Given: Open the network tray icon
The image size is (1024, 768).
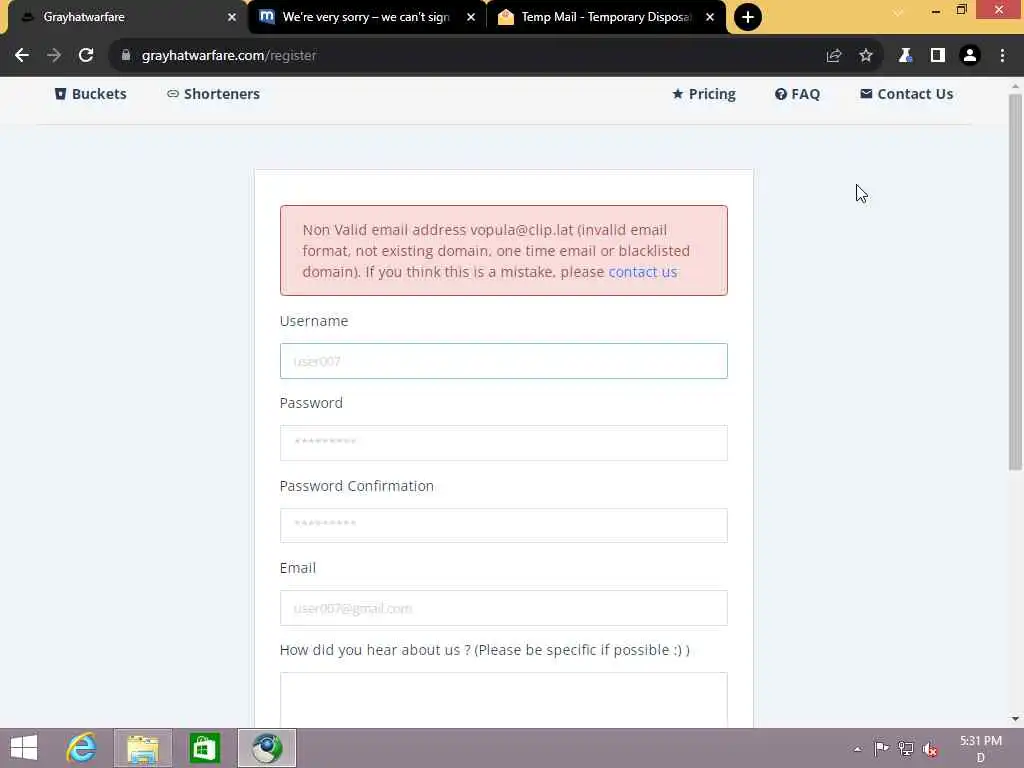Looking at the screenshot, I should click(x=906, y=748).
